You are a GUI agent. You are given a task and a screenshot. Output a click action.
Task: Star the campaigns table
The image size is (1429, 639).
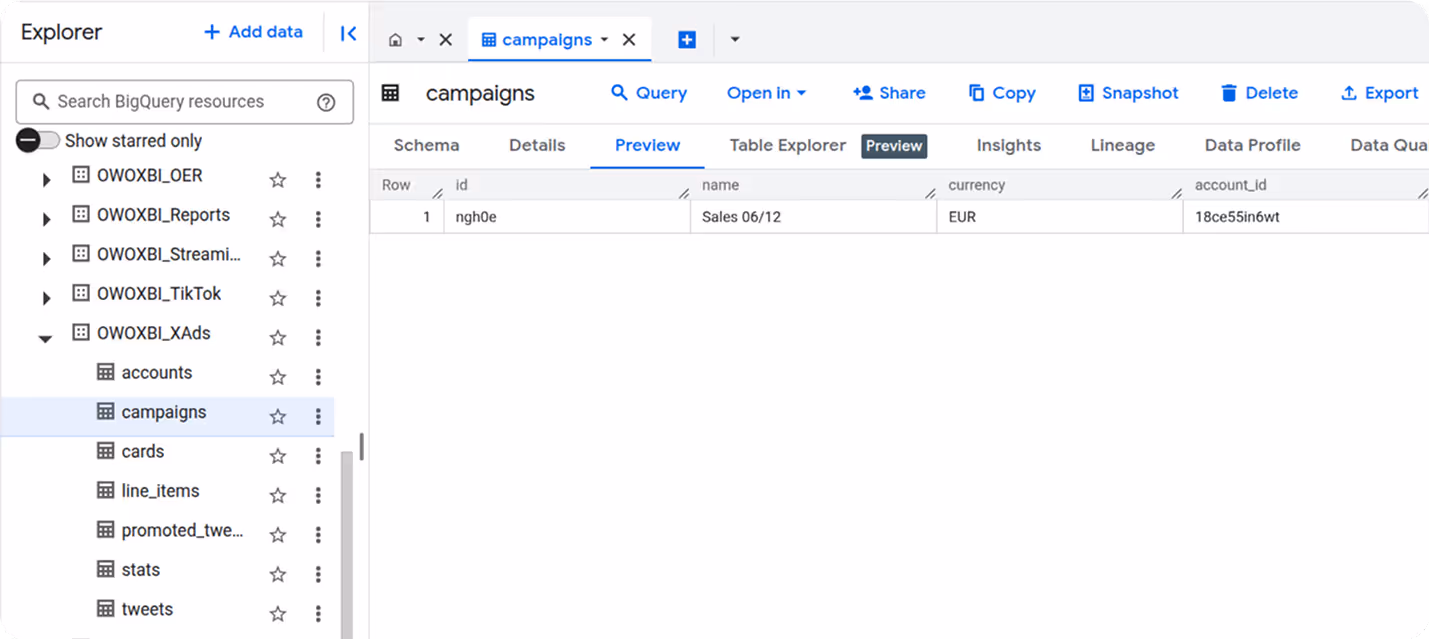coord(278,417)
